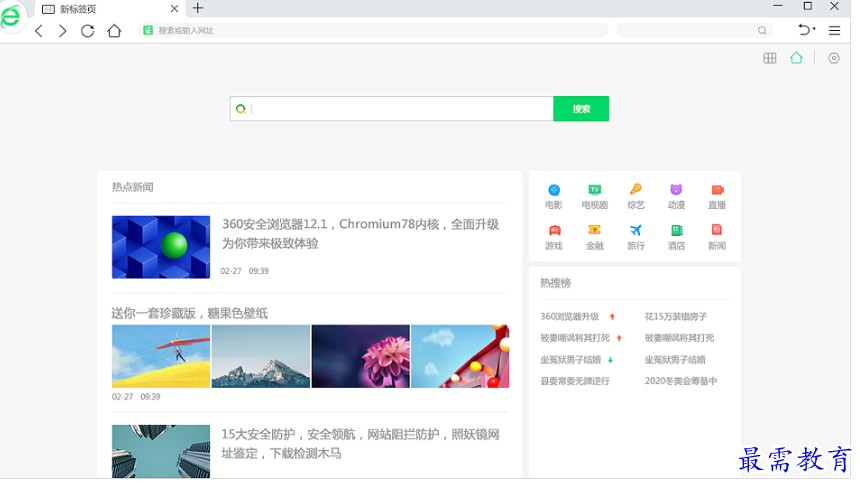Open the pink flower wallpaper thumbnail
Image resolution: width=860 pixels, height=491 pixels.
[360, 356]
